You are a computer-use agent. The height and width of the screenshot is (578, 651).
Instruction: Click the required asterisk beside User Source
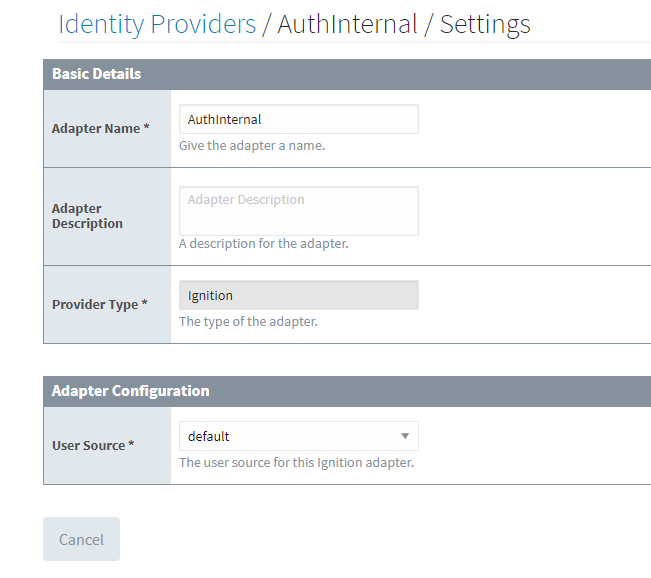(x=132, y=445)
